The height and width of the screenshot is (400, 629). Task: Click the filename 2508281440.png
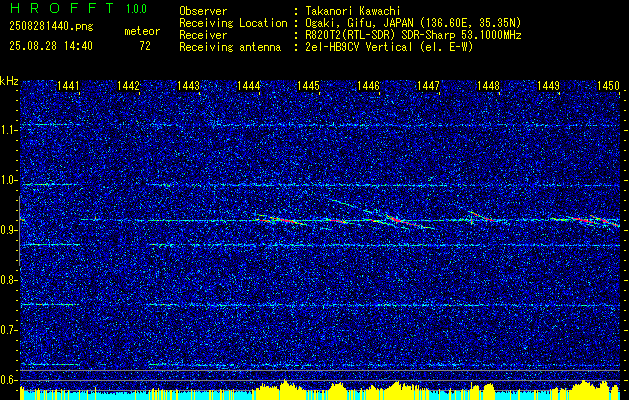click(51, 27)
